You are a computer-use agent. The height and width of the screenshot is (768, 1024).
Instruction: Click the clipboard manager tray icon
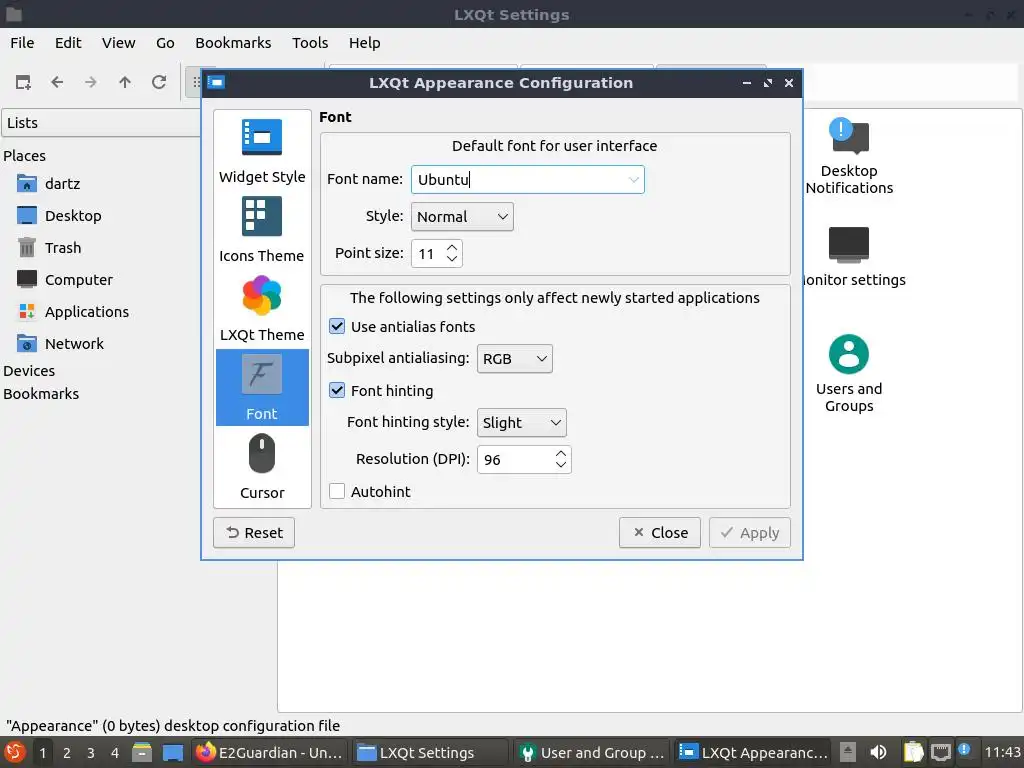[x=913, y=752]
